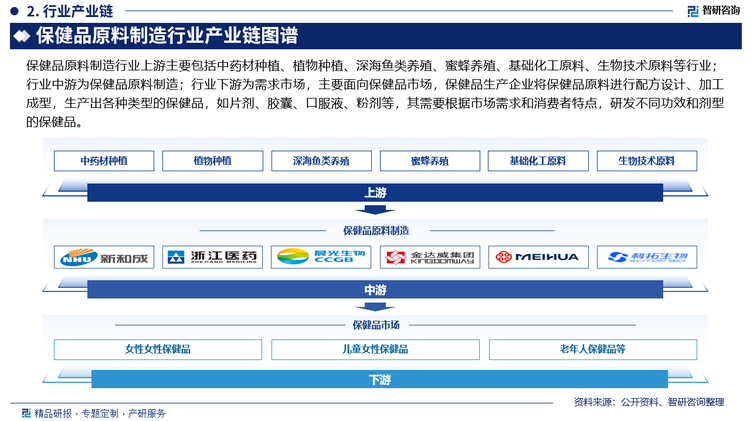Click the 智研咨询 logo at top right
The height and width of the screenshot is (421, 750).
coord(713,11)
